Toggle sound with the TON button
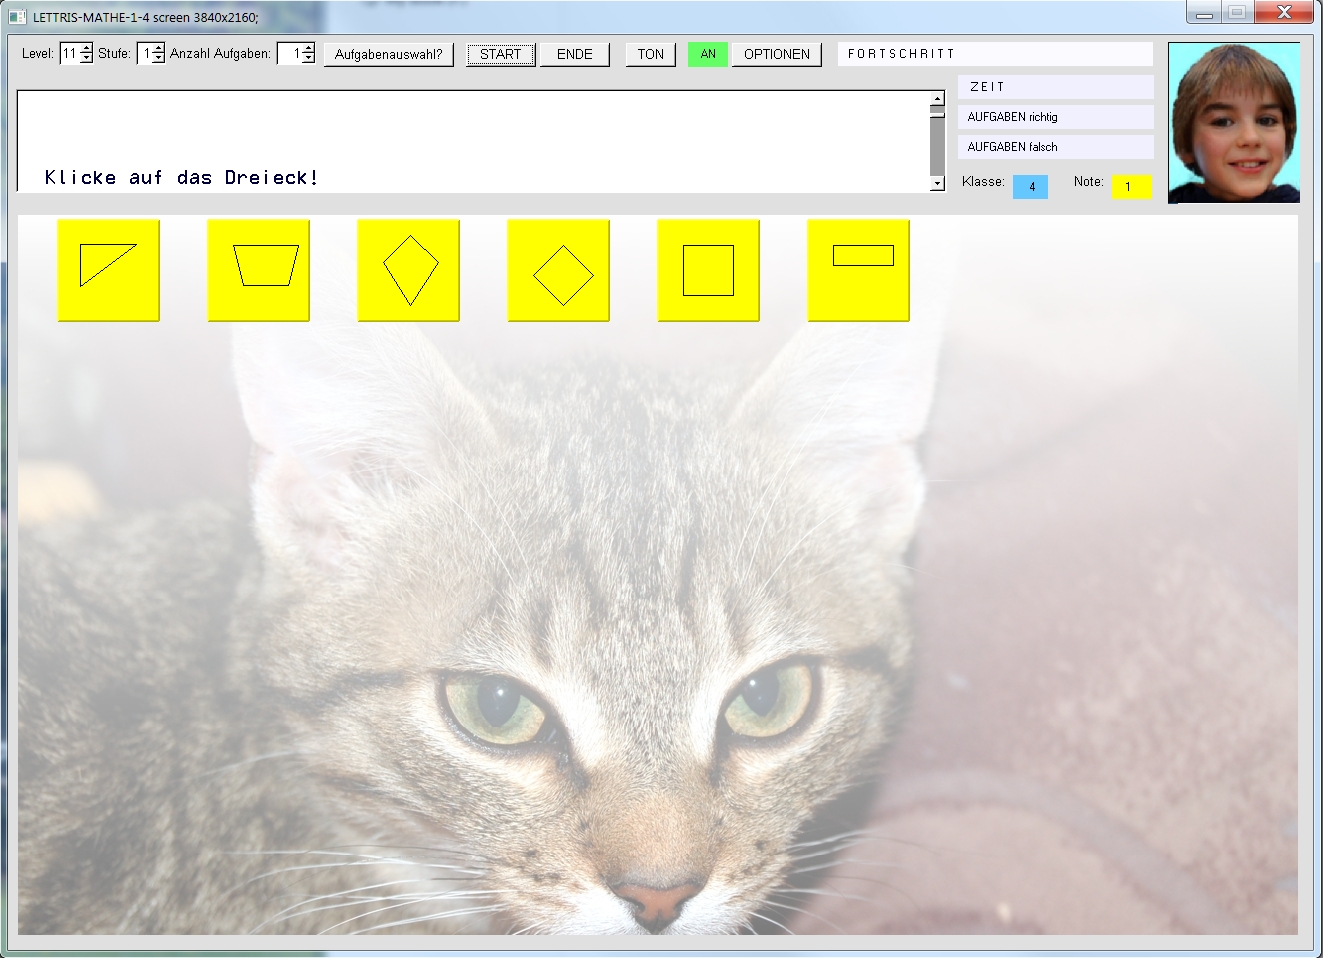Image resolution: width=1323 pixels, height=958 pixels. tap(650, 54)
